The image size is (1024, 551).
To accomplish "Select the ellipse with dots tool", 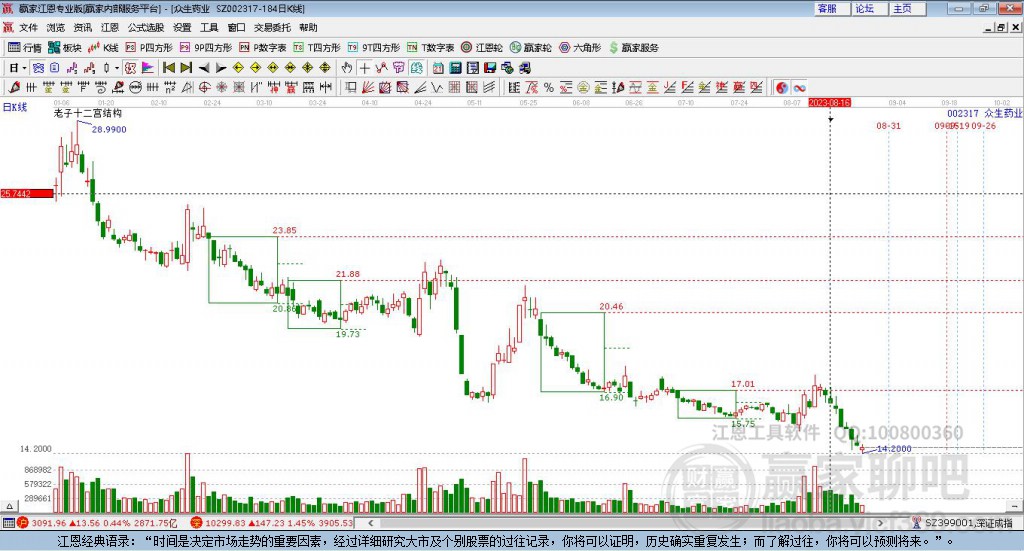I will point(135,87).
